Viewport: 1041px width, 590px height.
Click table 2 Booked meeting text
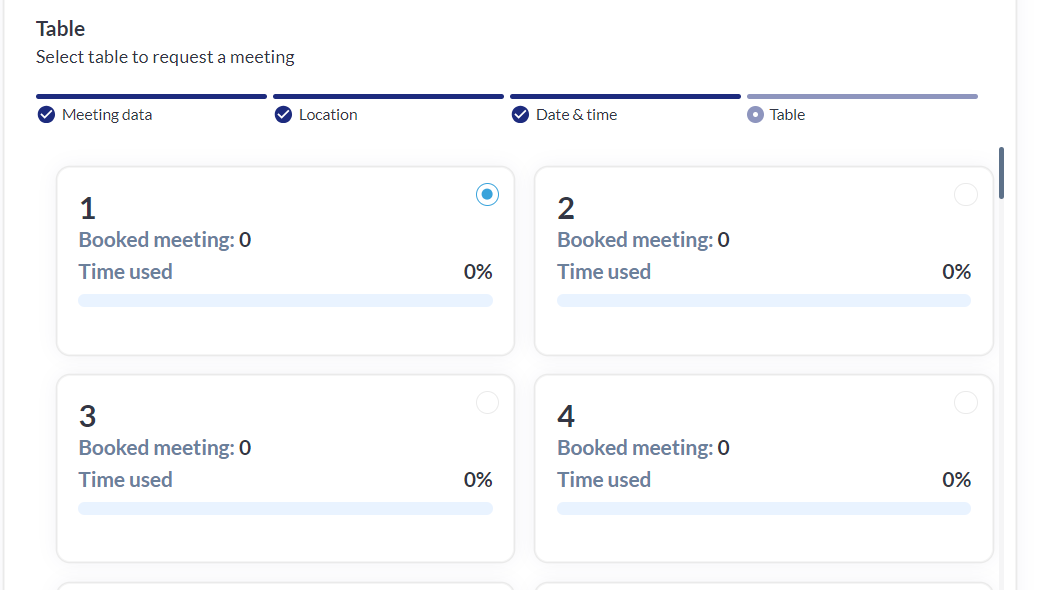point(643,240)
